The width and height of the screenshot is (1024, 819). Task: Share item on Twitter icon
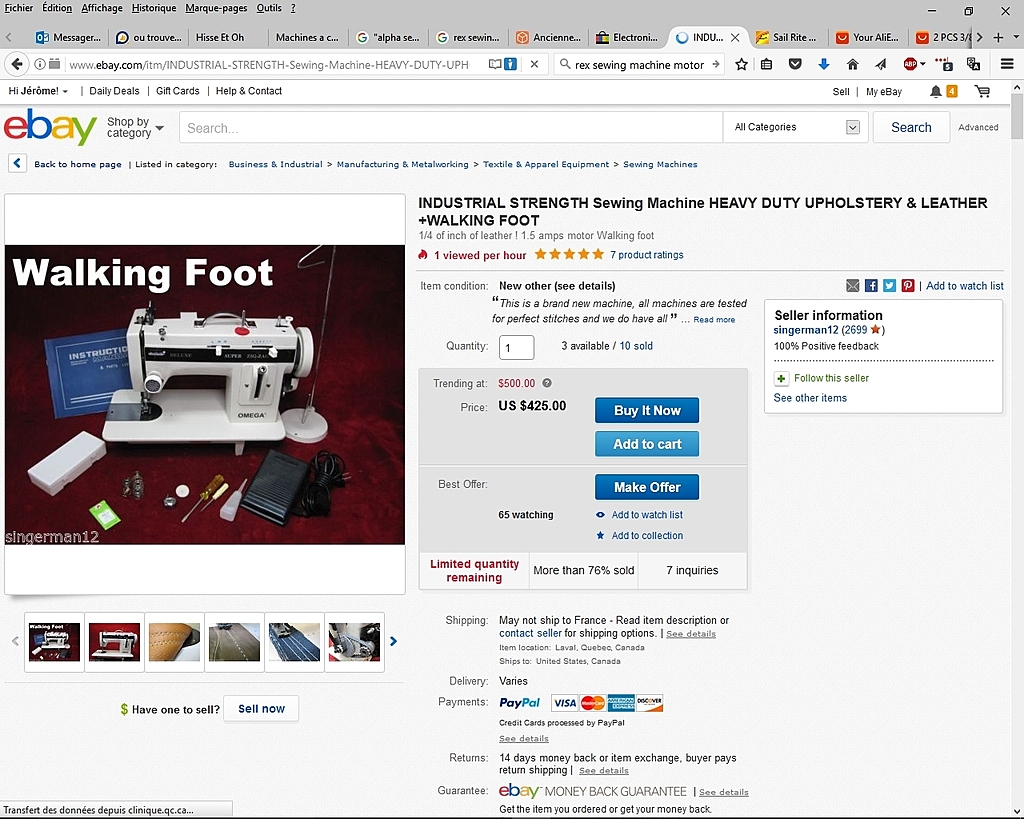[889, 285]
